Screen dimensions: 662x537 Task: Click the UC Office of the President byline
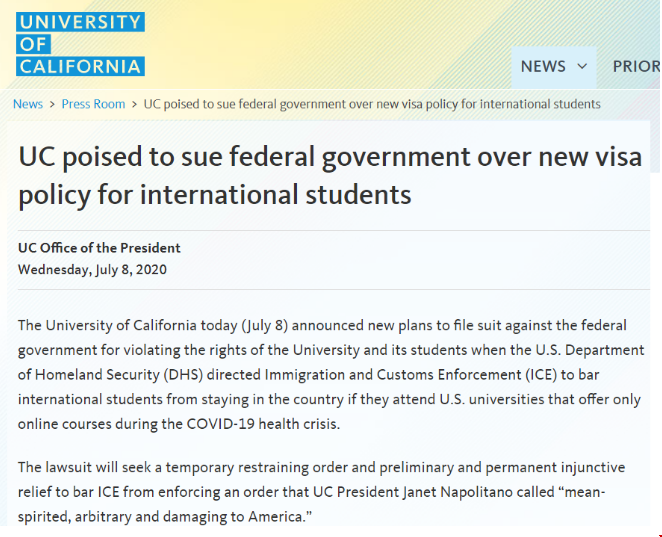(x=99, y=248)
